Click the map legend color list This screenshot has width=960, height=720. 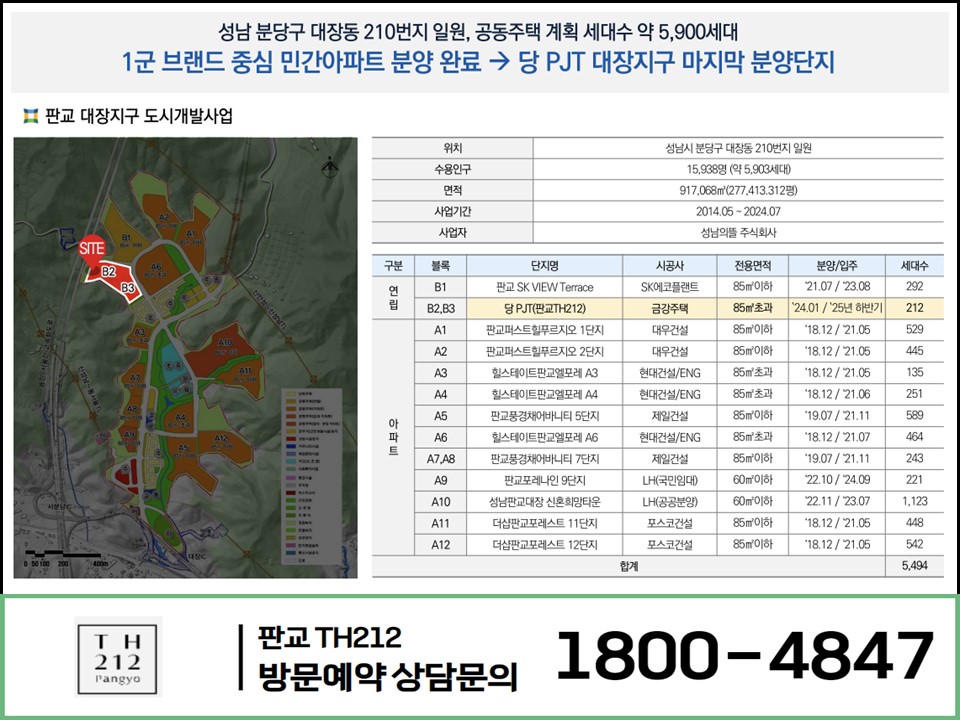311,475
